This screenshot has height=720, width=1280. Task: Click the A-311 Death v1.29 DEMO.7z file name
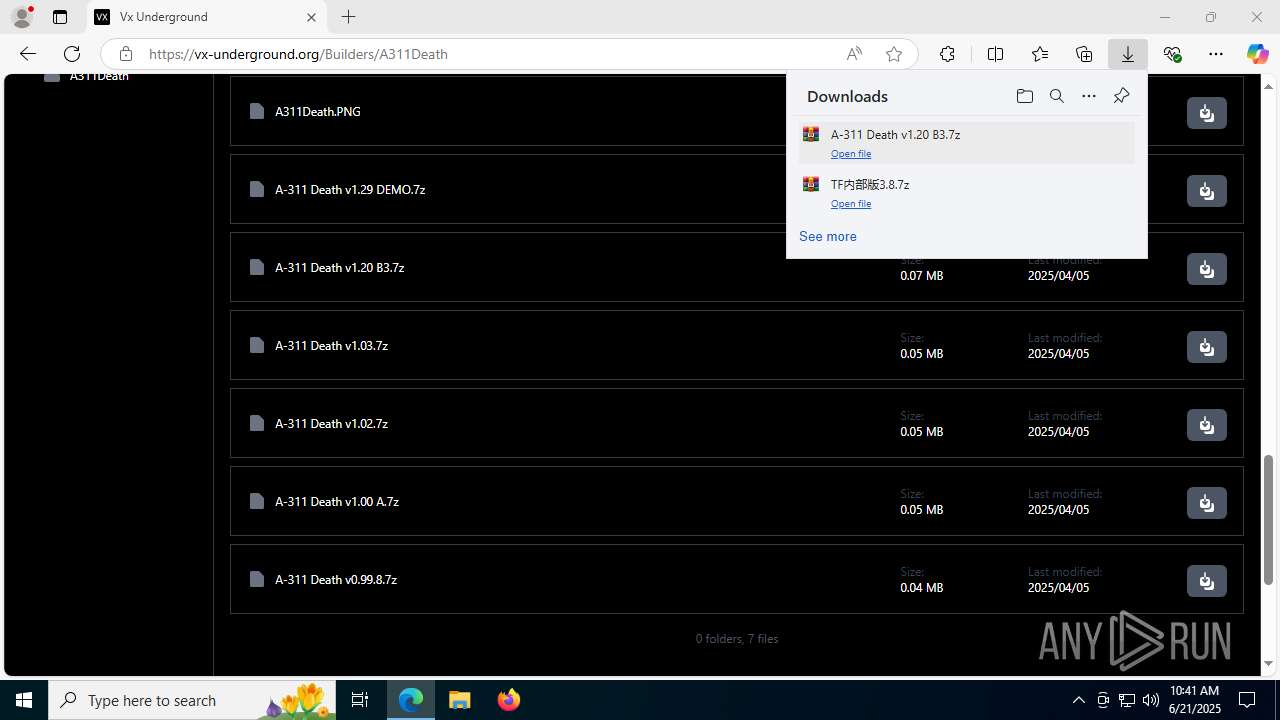coord(350,190)
